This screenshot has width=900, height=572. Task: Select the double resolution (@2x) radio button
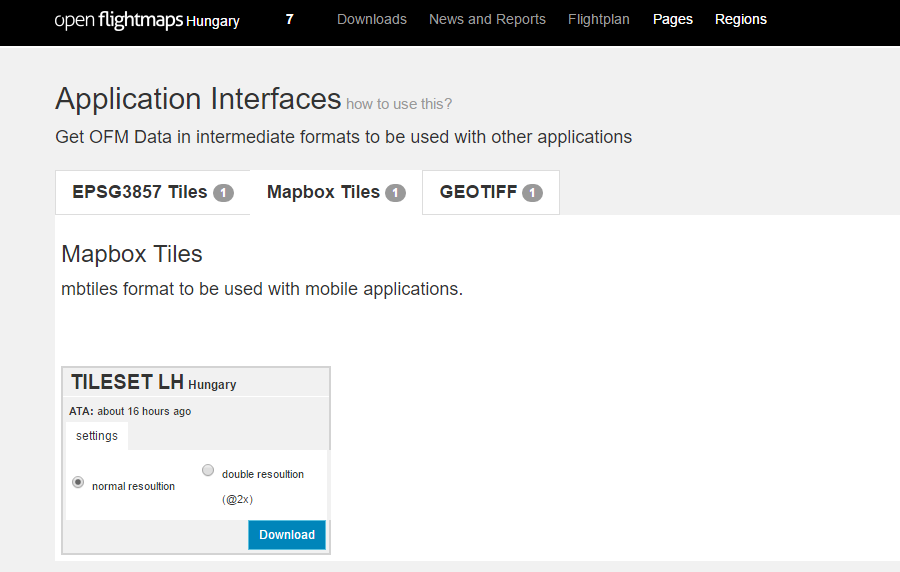208,470
